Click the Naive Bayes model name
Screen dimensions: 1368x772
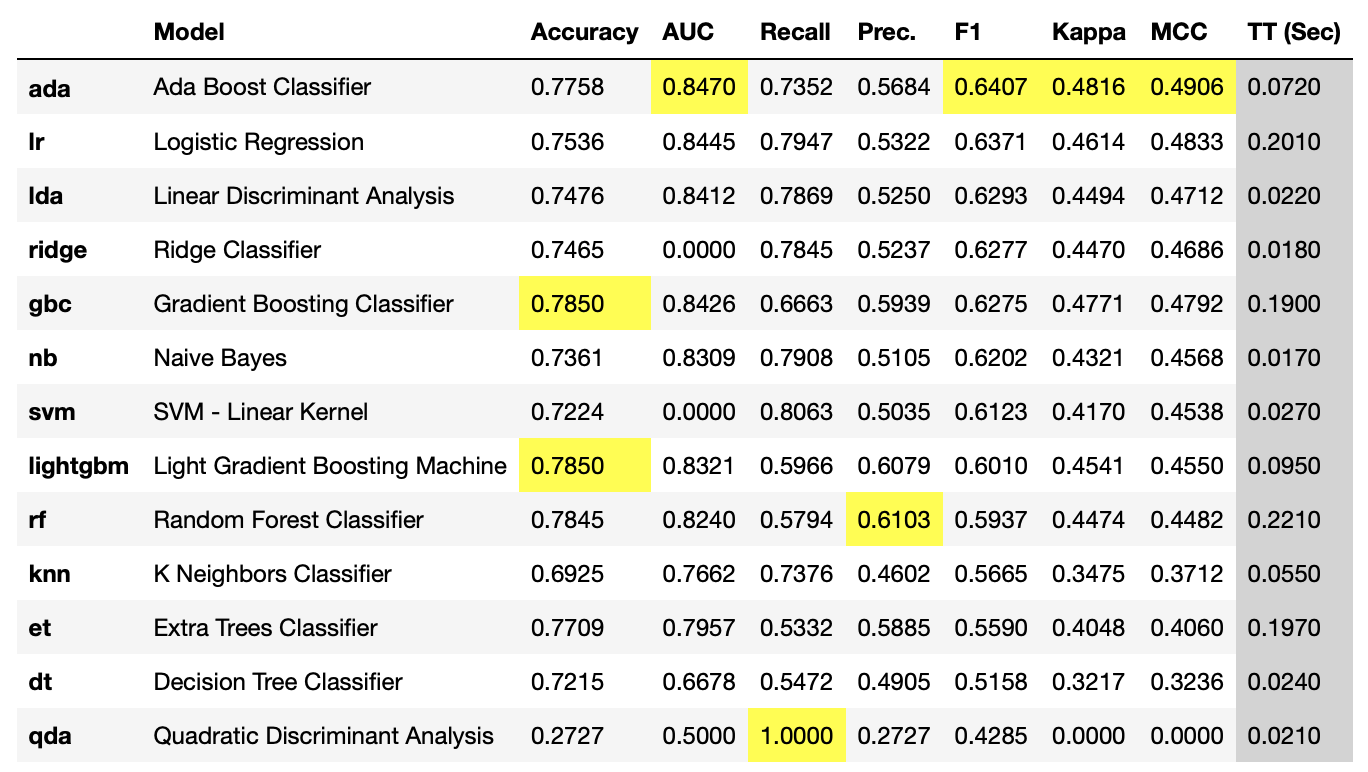220,358
